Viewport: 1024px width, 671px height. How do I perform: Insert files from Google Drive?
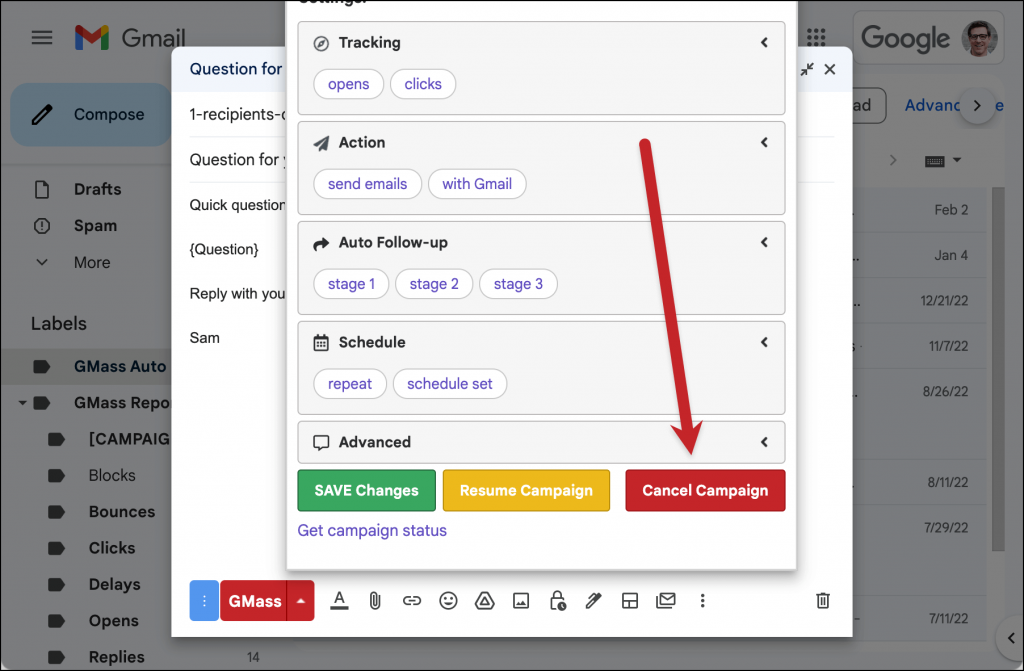484,600
